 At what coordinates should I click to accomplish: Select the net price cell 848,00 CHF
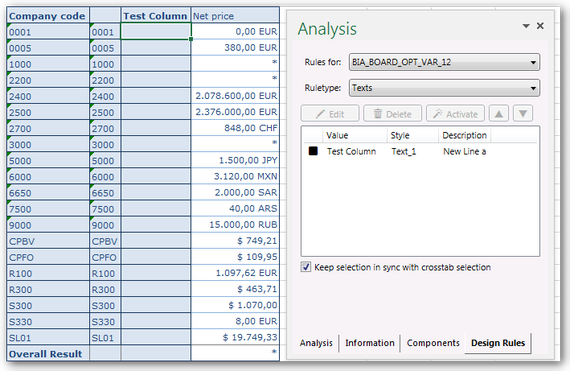(x=235, y=128)
